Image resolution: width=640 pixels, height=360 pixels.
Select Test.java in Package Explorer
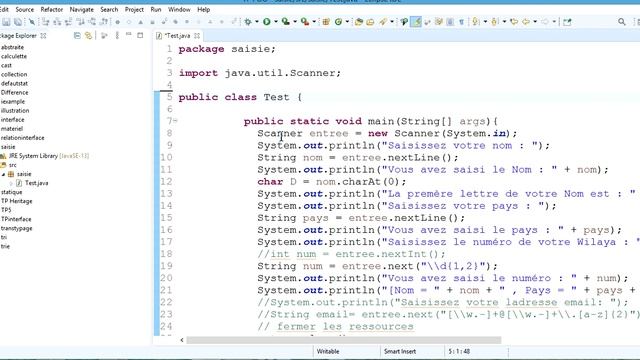36,183
